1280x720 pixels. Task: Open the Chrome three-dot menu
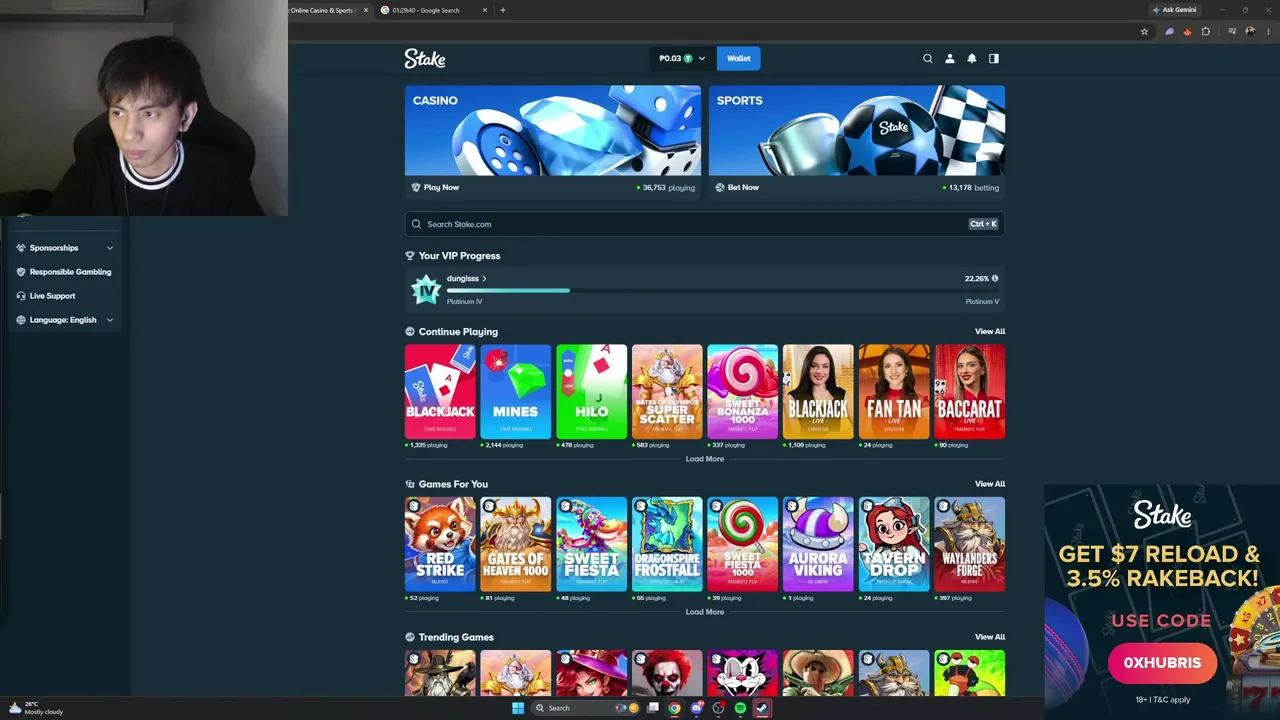coord(1270,31)
